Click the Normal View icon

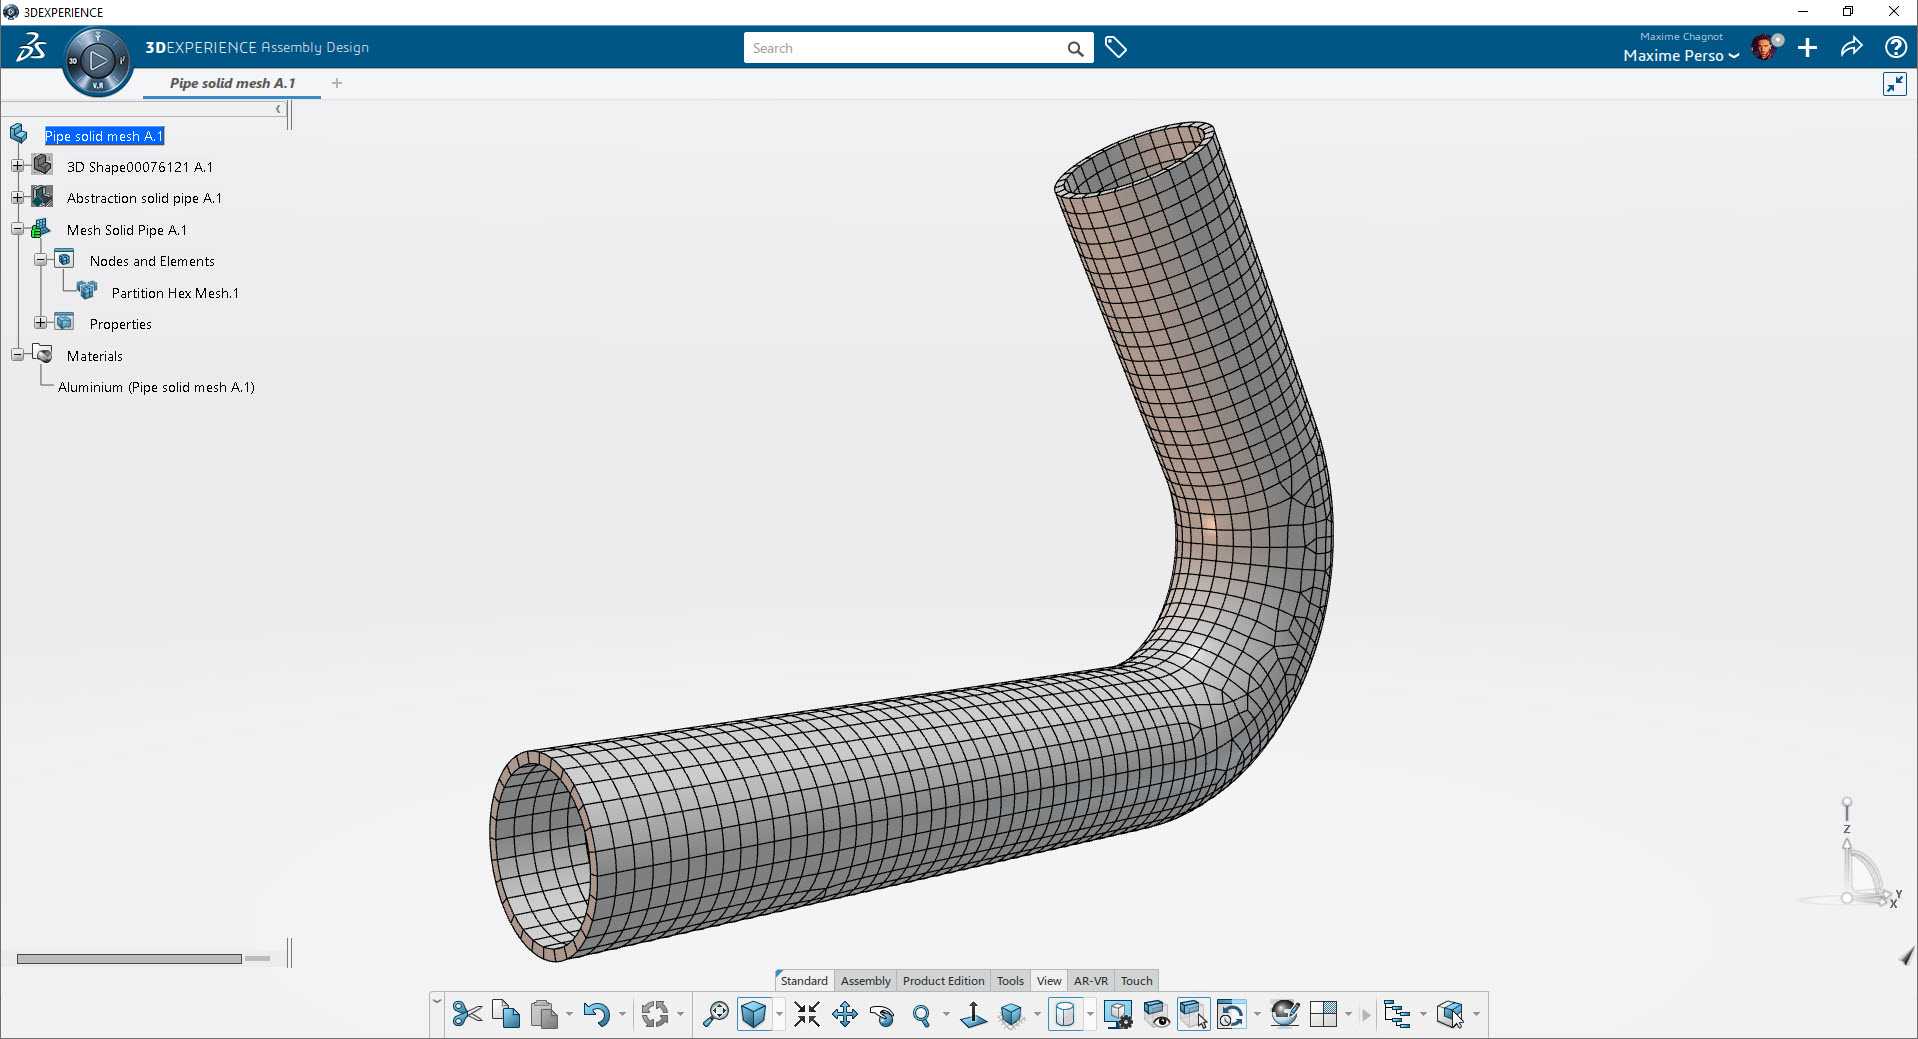973,1014
